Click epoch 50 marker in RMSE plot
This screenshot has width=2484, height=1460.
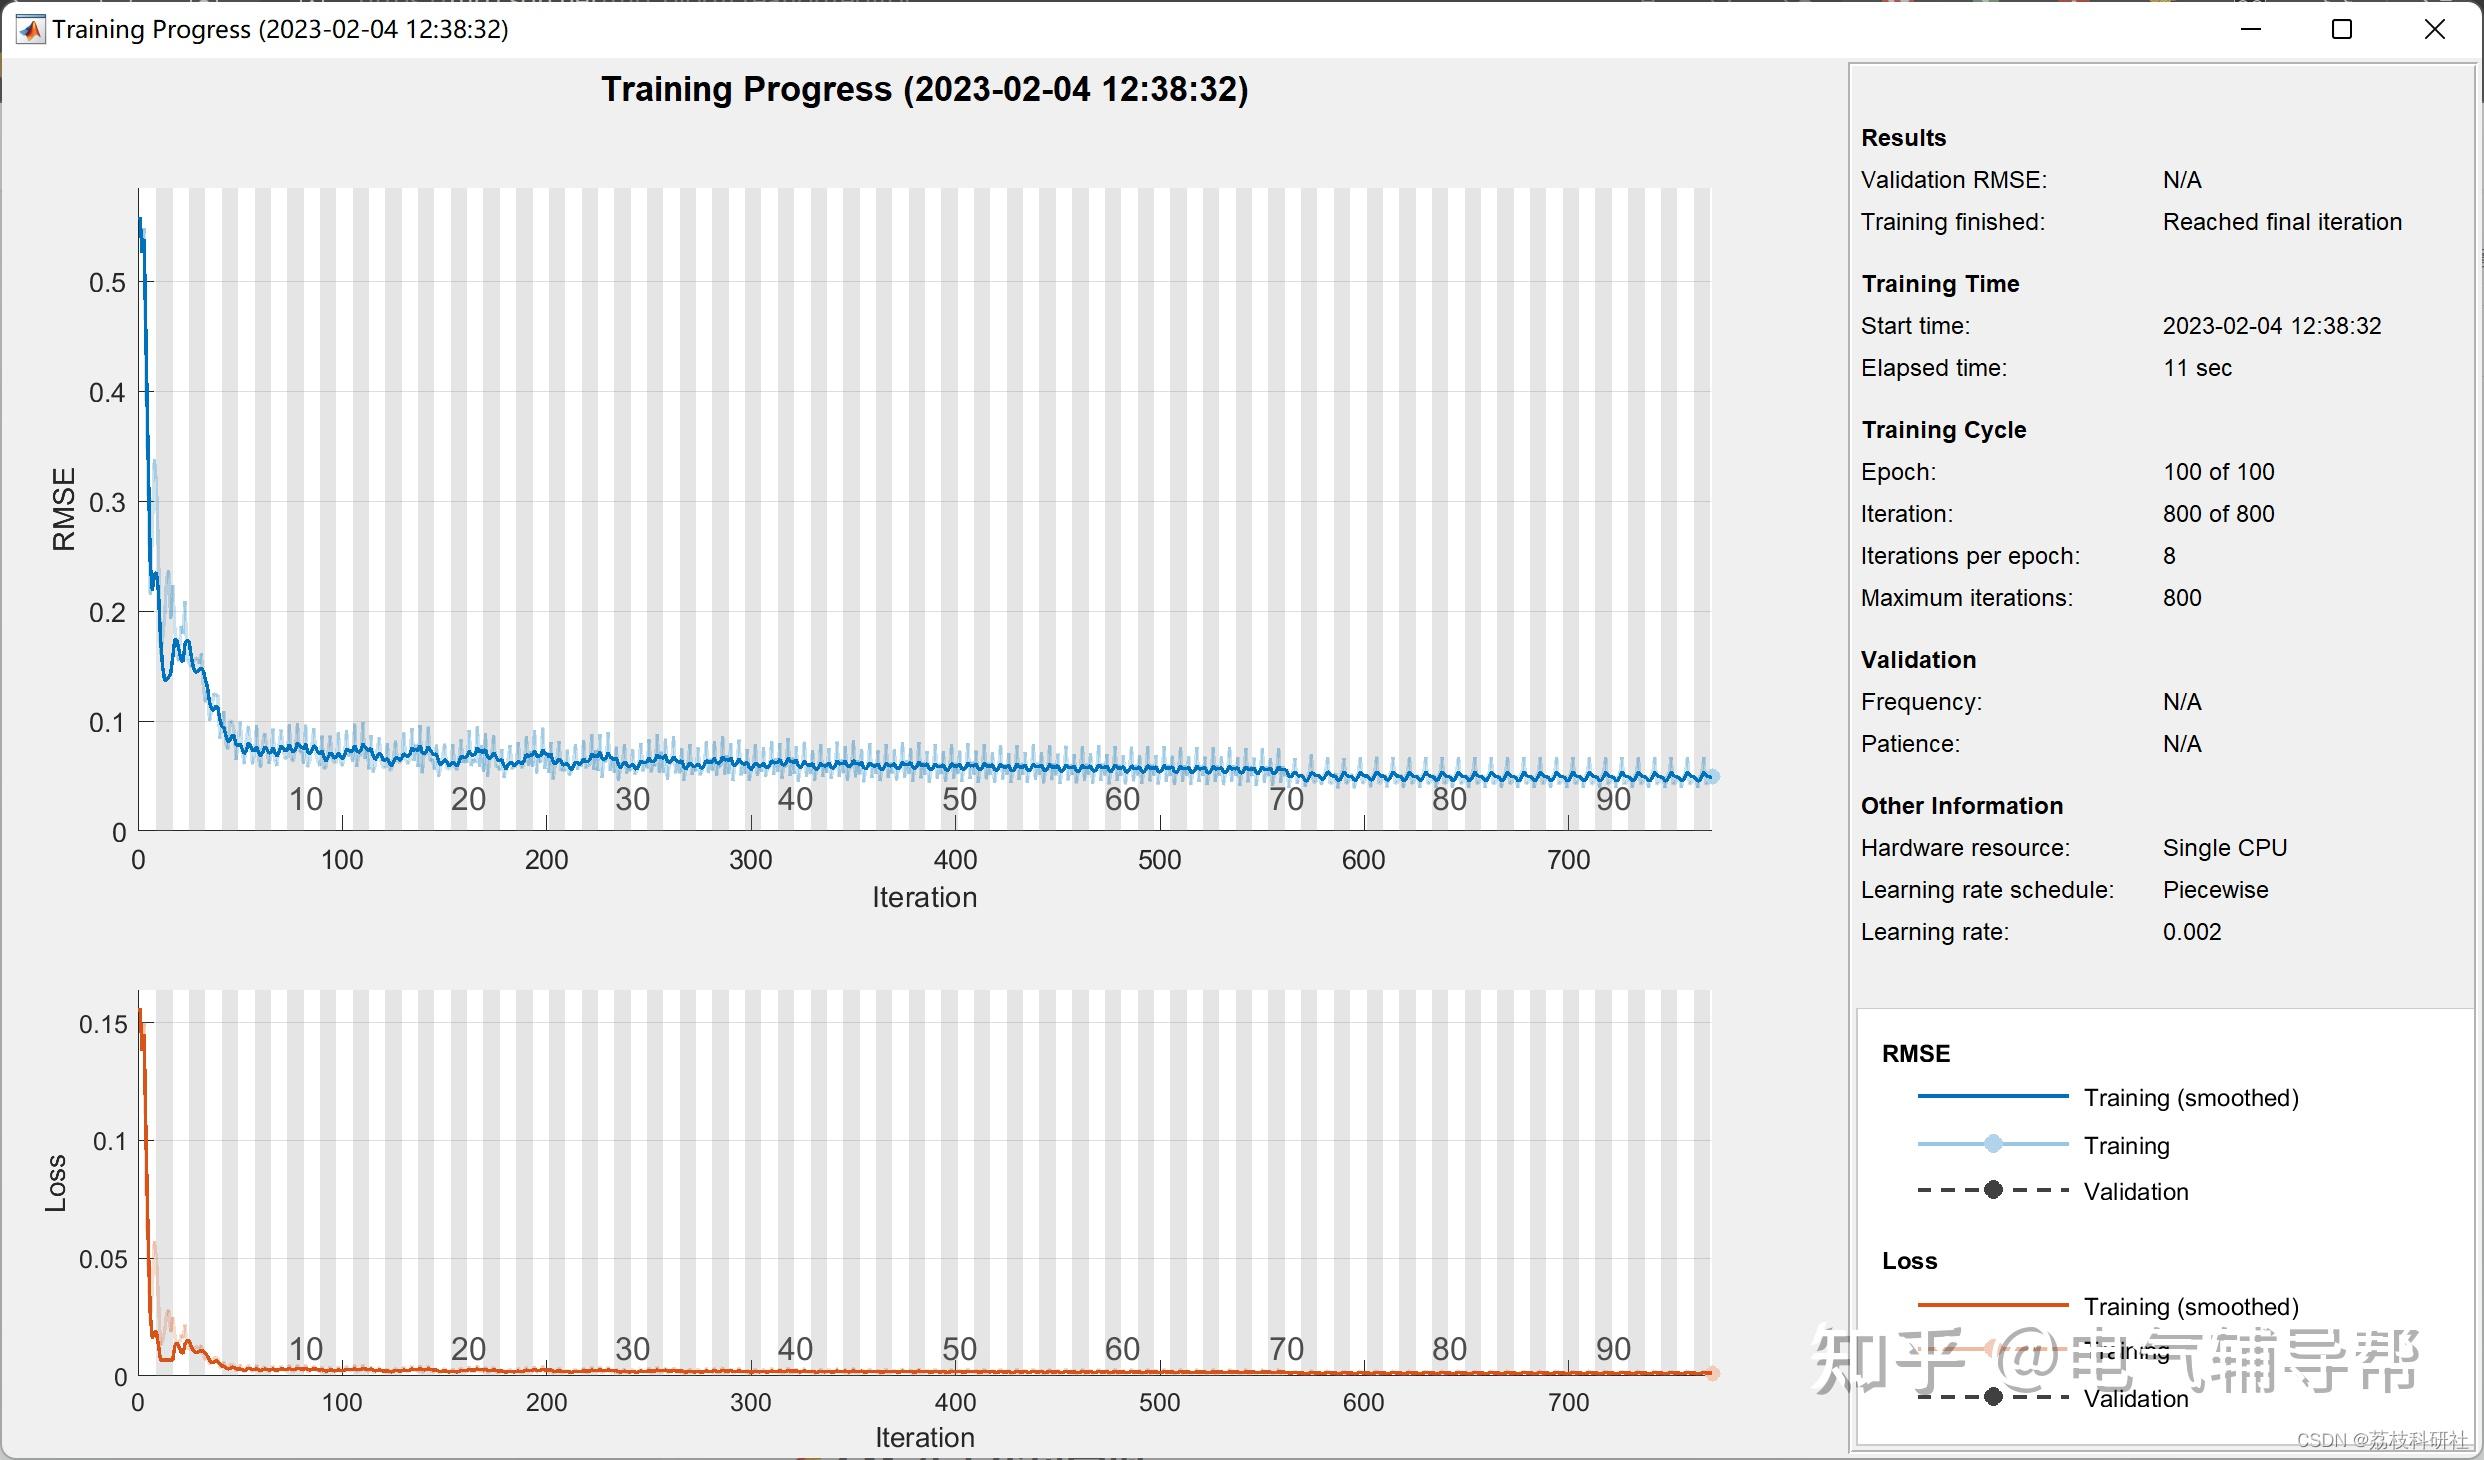point(958,799)
